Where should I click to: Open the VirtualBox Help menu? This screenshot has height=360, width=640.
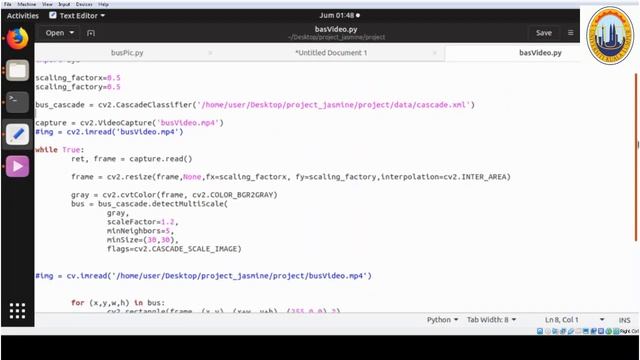(x=103, y=4)
